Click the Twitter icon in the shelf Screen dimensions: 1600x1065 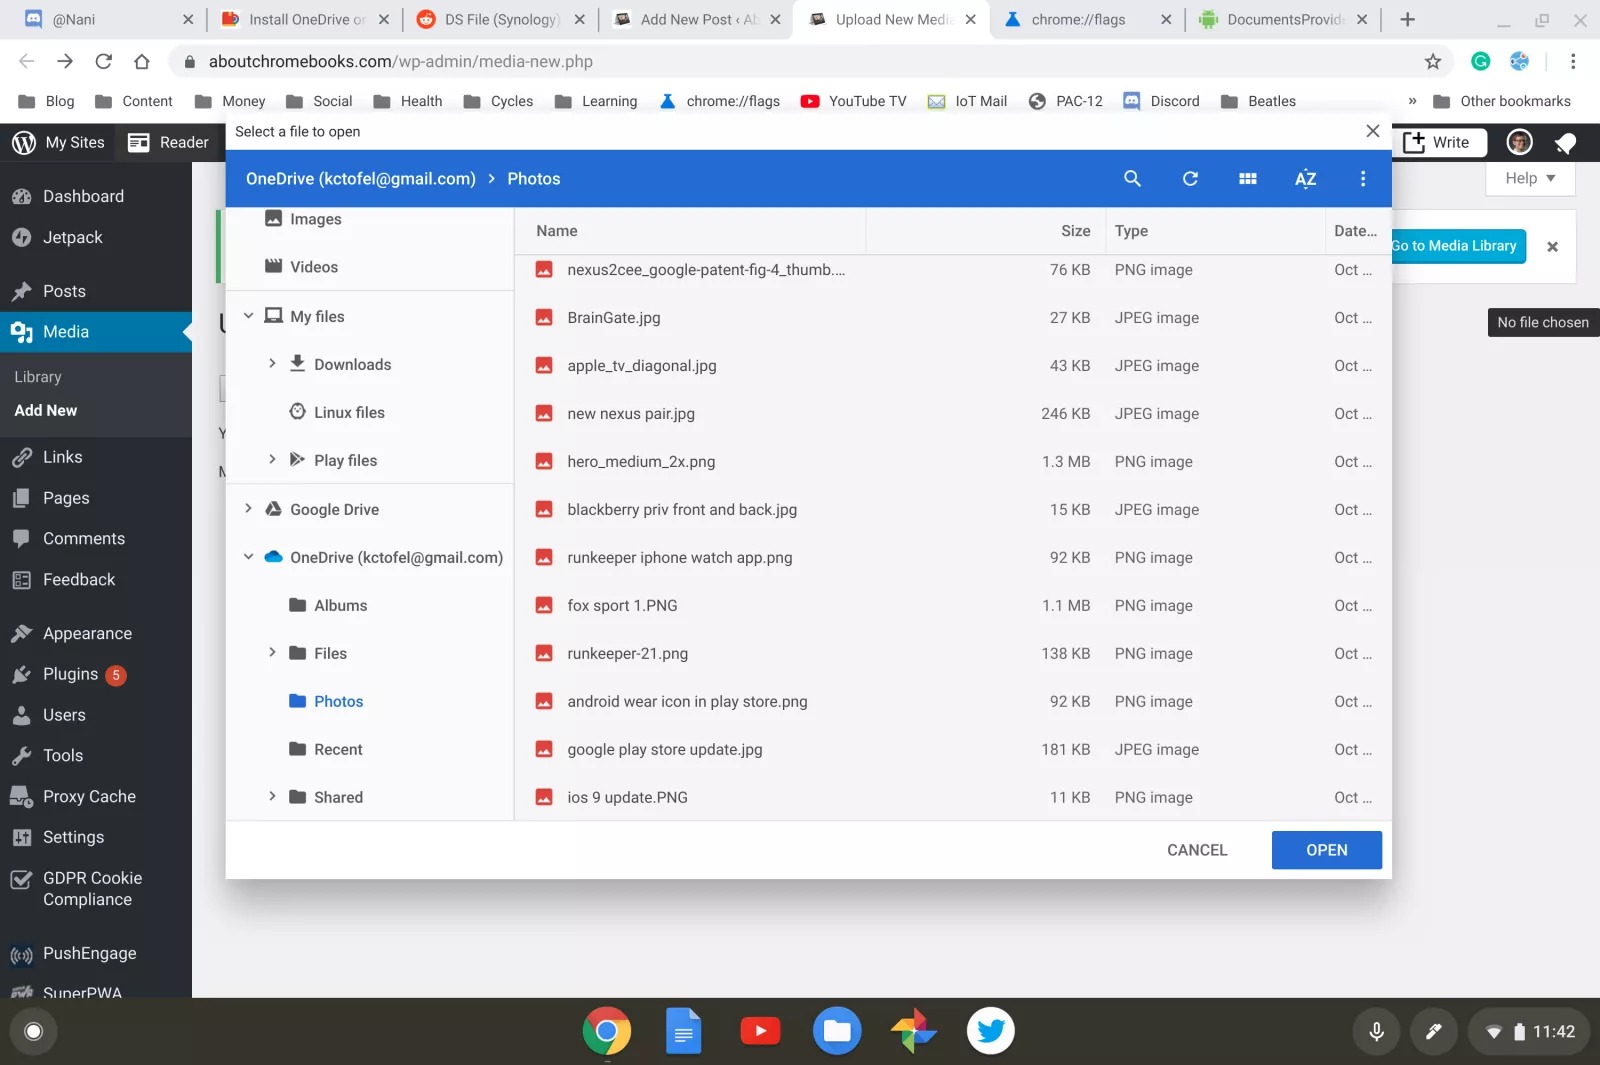tap(990, 1031)
